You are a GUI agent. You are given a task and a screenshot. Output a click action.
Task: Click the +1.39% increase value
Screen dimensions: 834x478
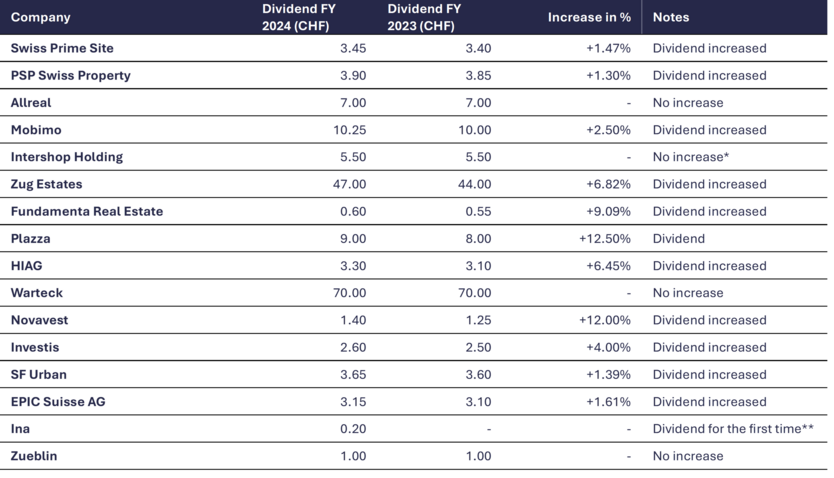(608, 374)
